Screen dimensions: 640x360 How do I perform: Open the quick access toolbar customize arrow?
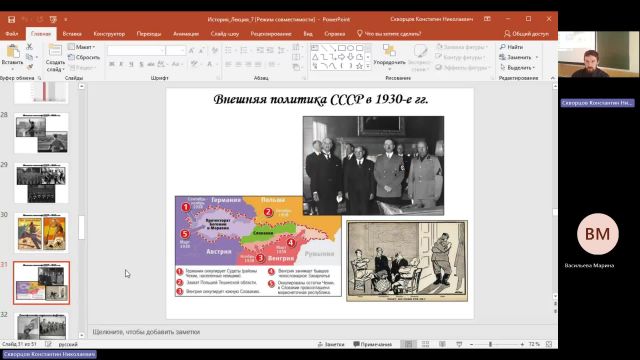pos(65,19)
